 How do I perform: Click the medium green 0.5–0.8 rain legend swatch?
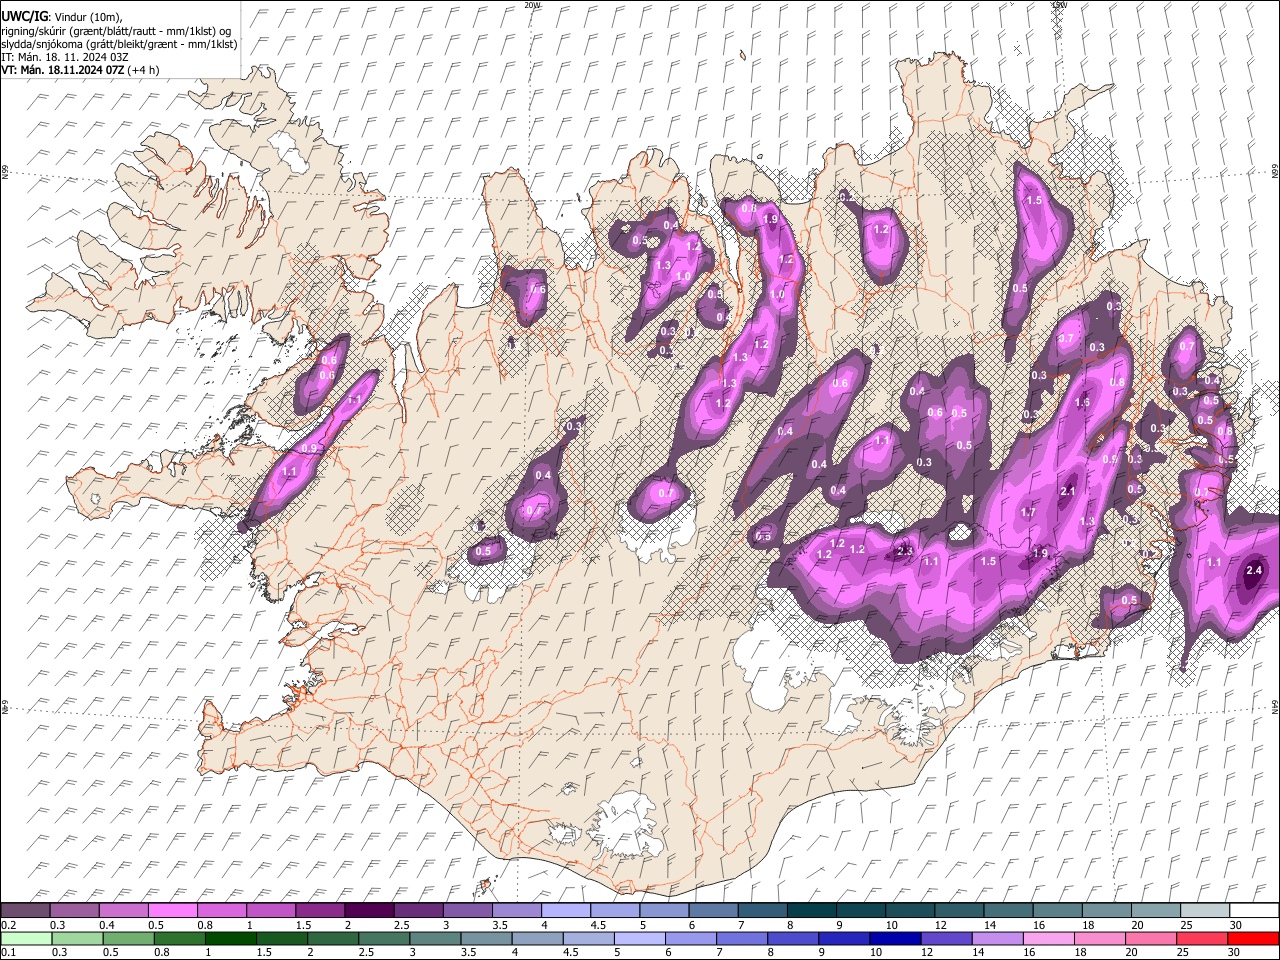(129, 939)
